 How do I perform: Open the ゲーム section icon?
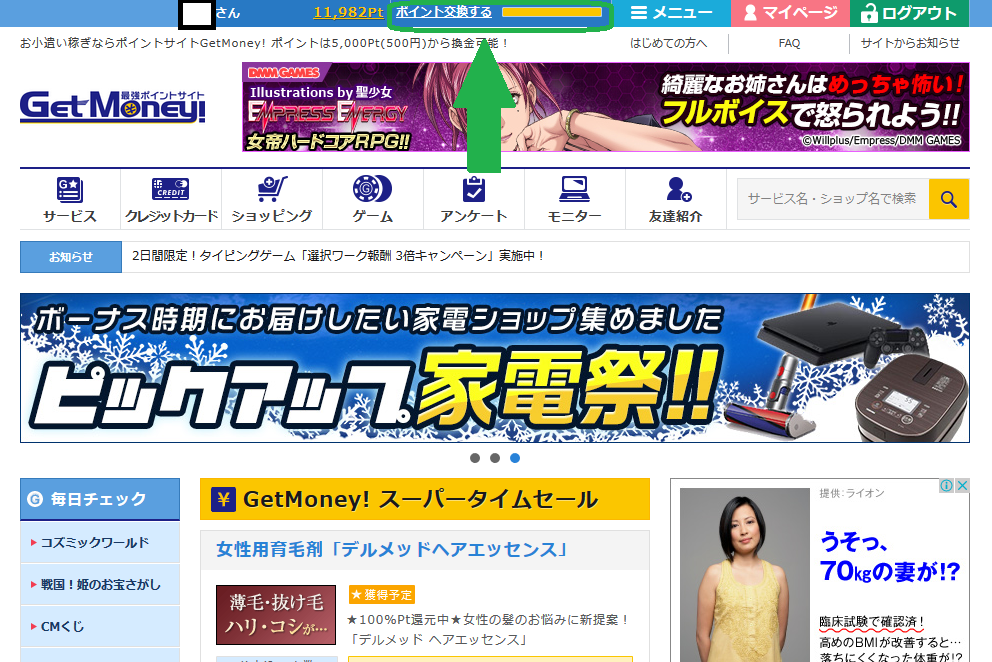pyautogui.click(x=371, y=188)
